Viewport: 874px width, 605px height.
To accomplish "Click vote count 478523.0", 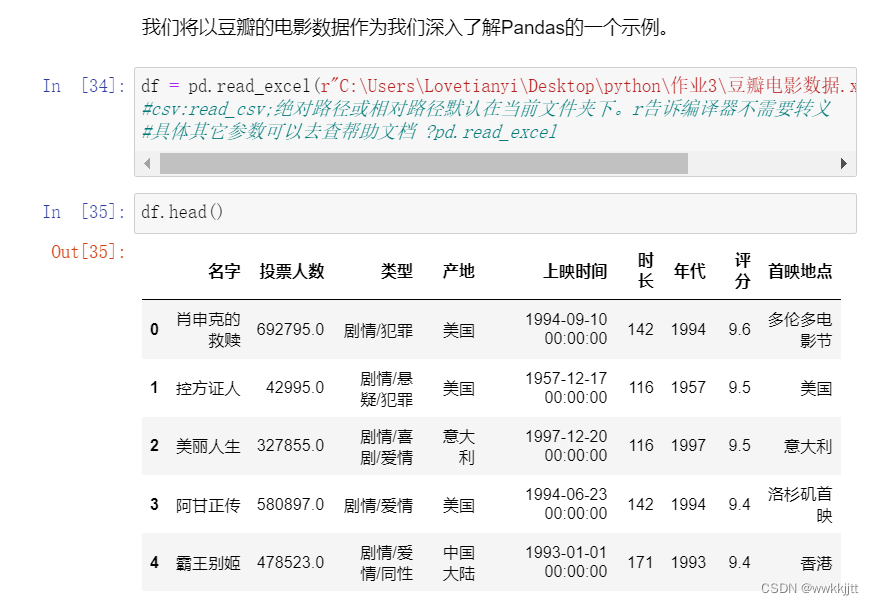I will coord(290,563).
